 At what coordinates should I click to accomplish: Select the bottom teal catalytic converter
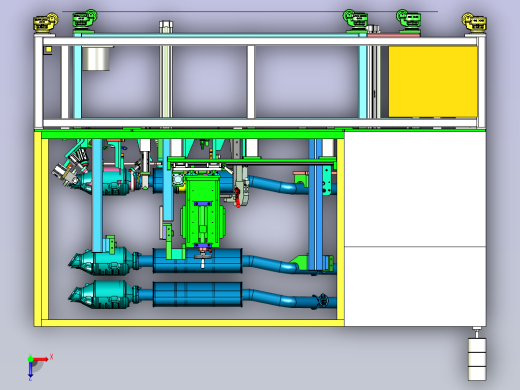tap(102, 294)
